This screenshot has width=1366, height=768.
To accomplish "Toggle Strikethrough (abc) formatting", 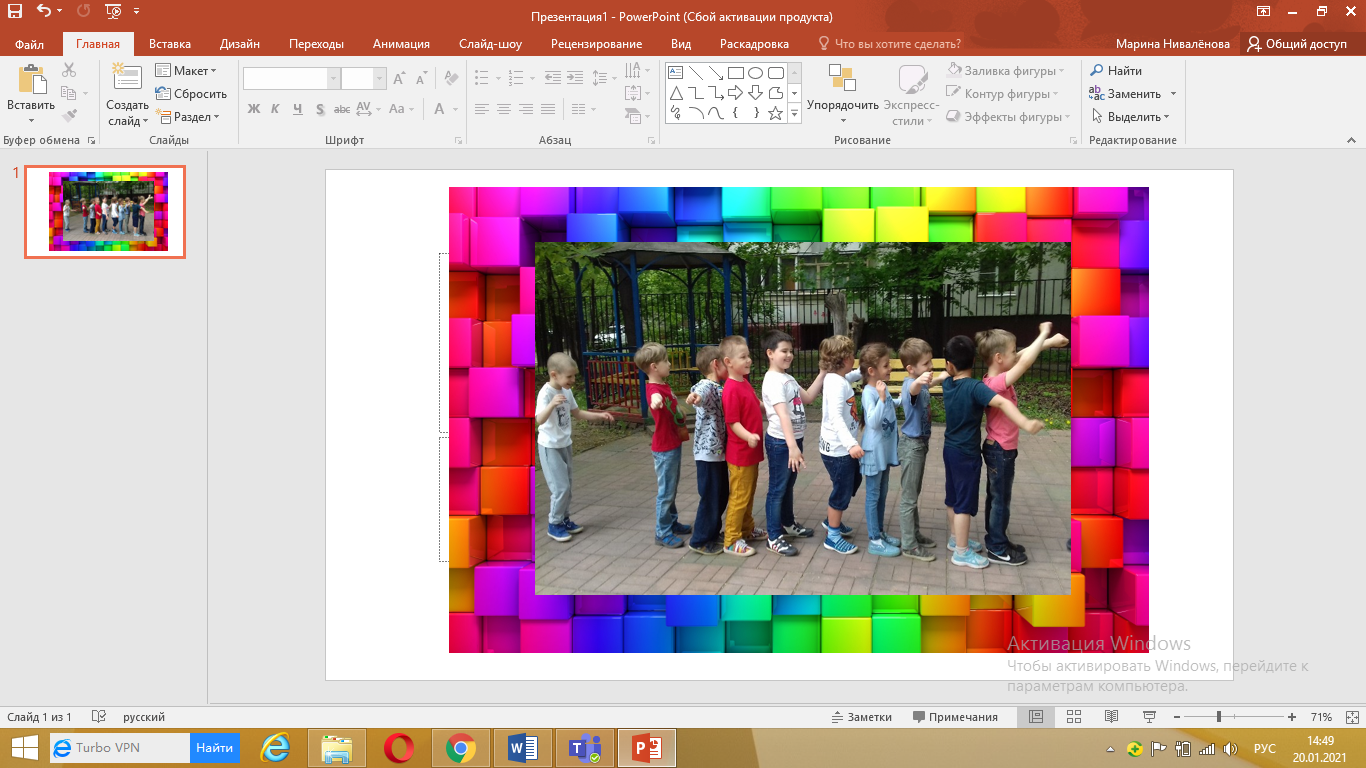I will 342,109.
